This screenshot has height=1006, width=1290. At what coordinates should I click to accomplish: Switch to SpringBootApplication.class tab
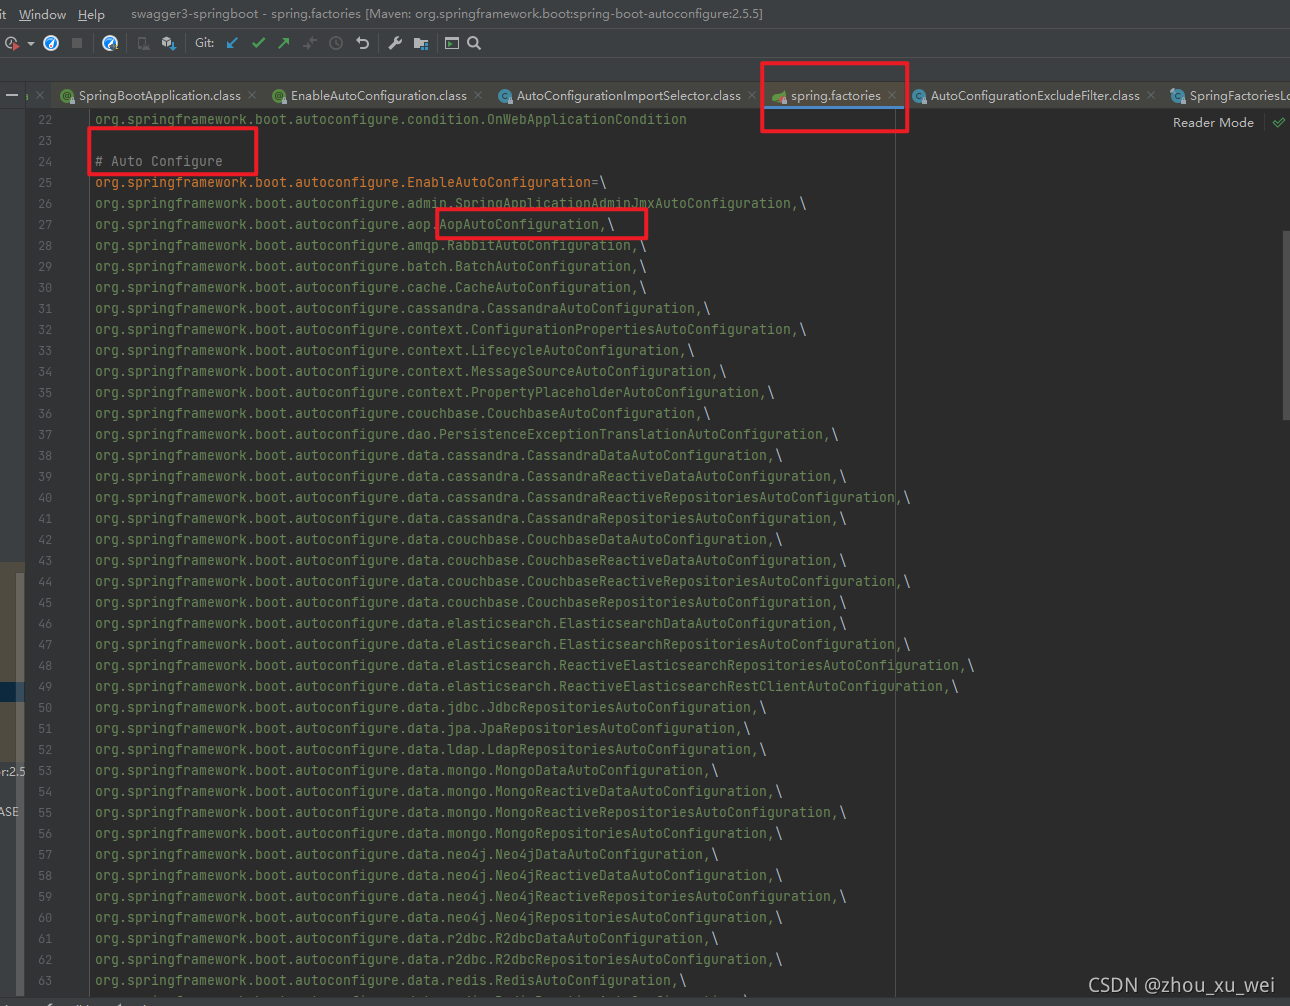(x=160, y=96)
